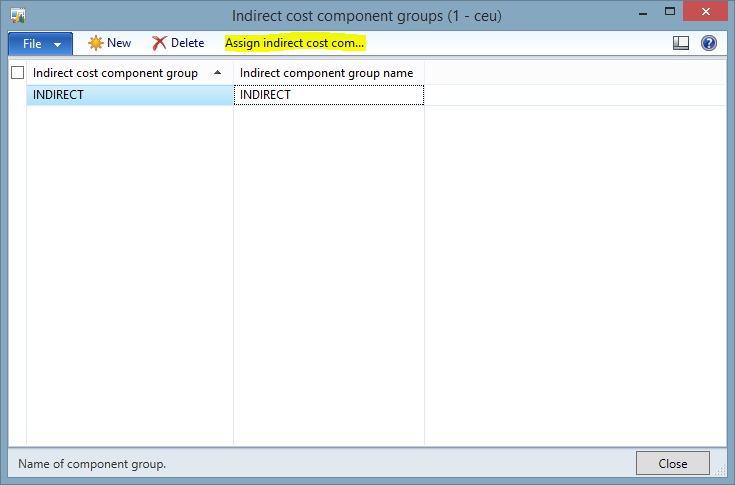The height and width of the screenshot is (485, 735).
Task: Toggle the view layout icon
Action: [681, 43]
